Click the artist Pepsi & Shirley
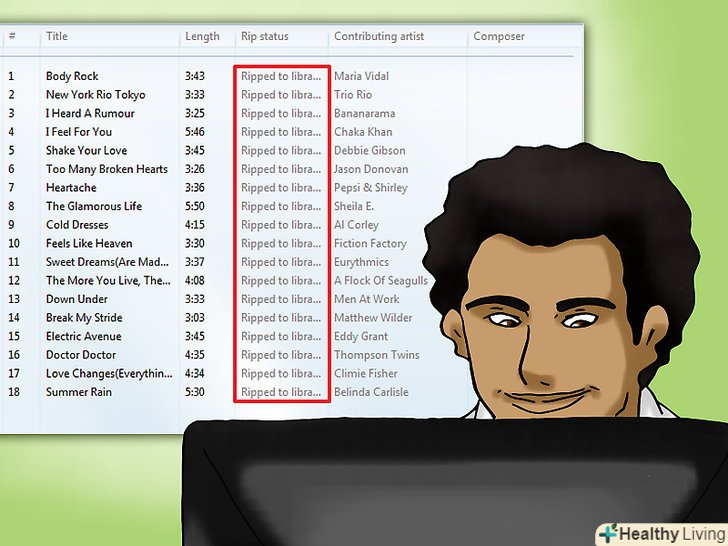The width and height of the screenshot is (728, 546). coord(370,188)
